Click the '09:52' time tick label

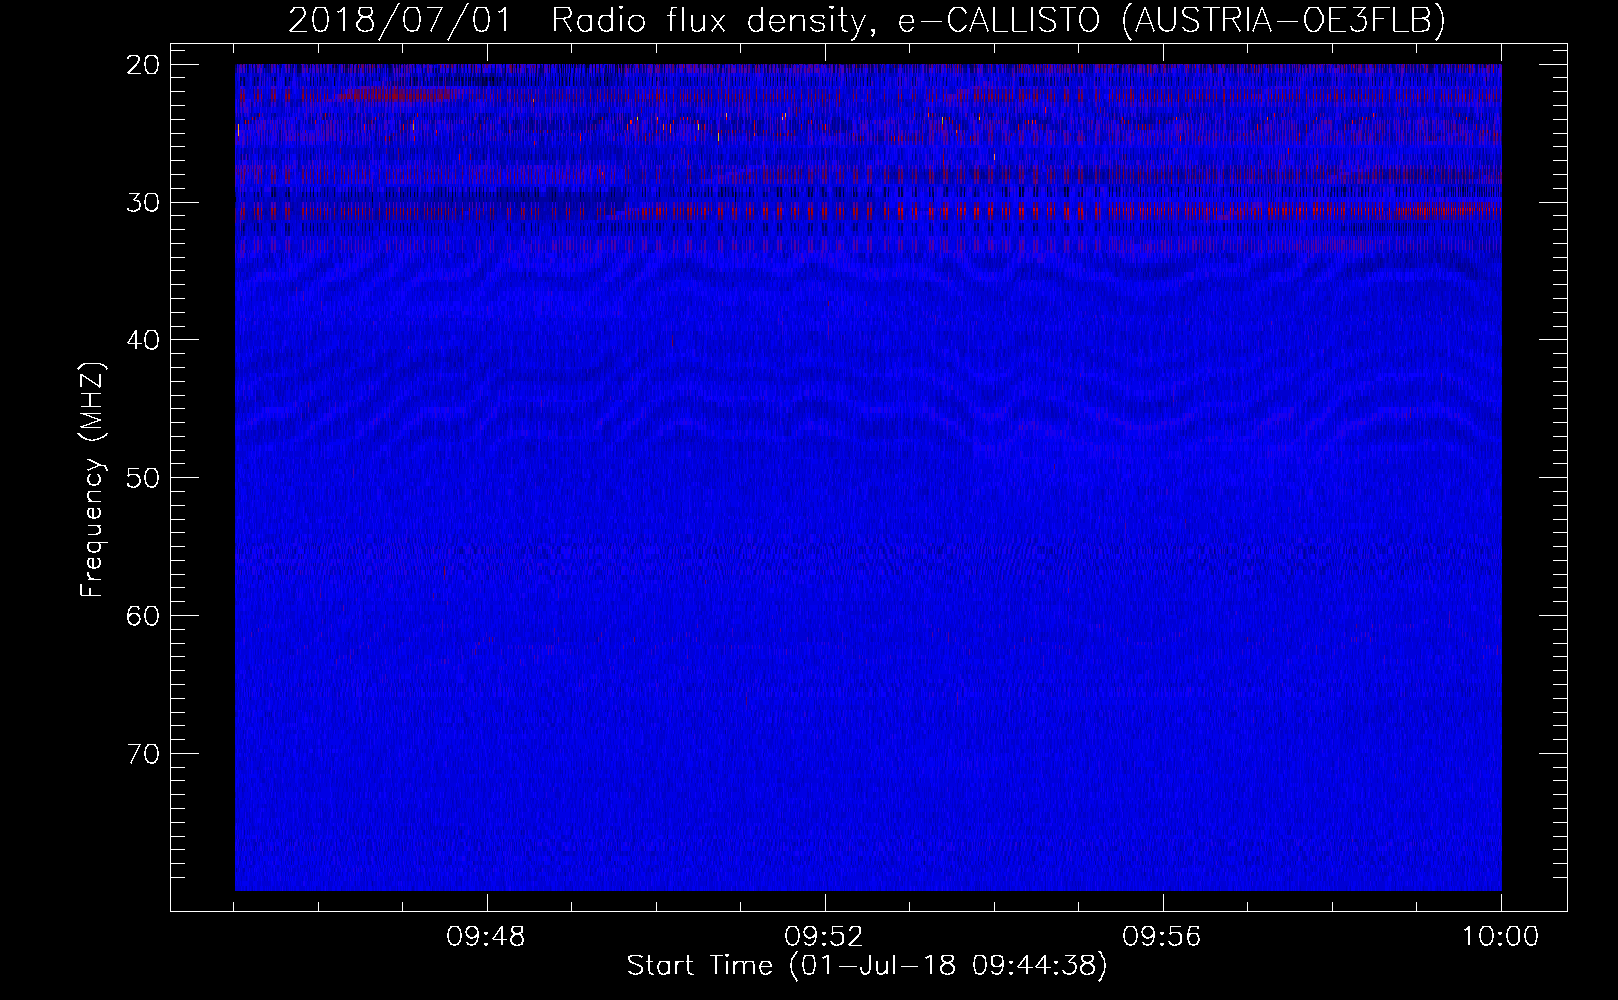825,937
